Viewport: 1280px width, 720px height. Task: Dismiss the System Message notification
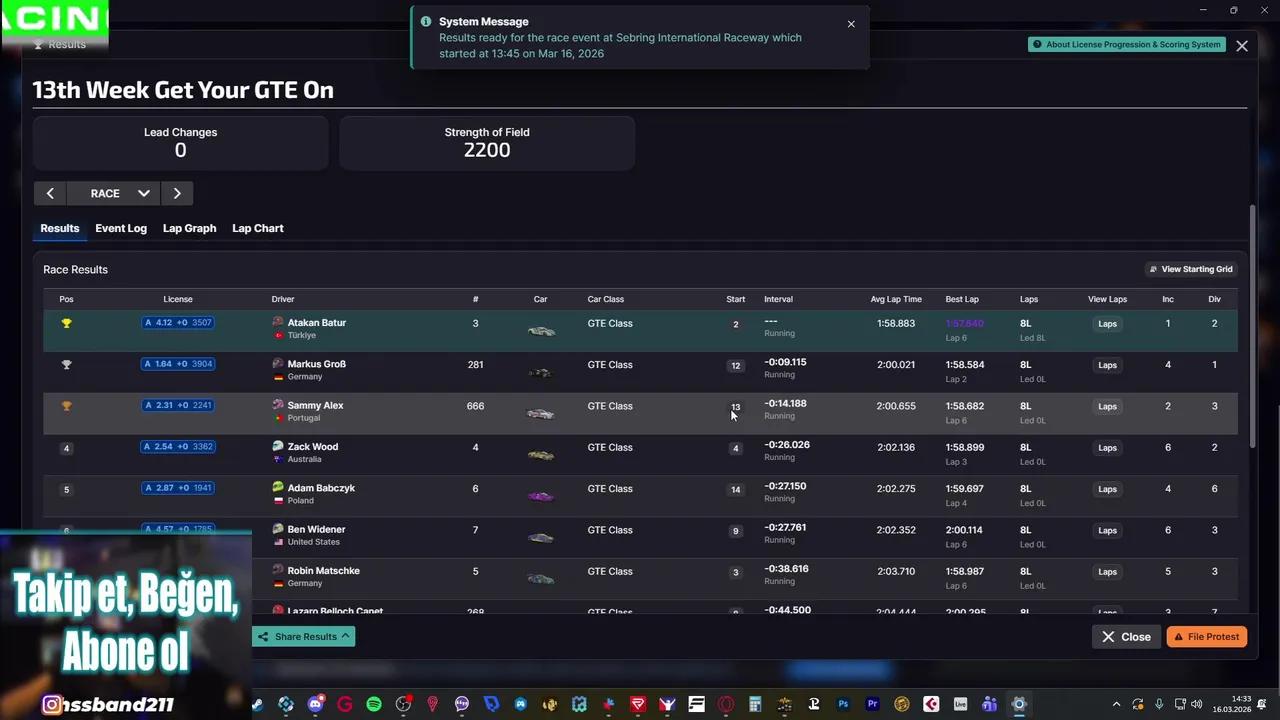(x=851, y=24)
